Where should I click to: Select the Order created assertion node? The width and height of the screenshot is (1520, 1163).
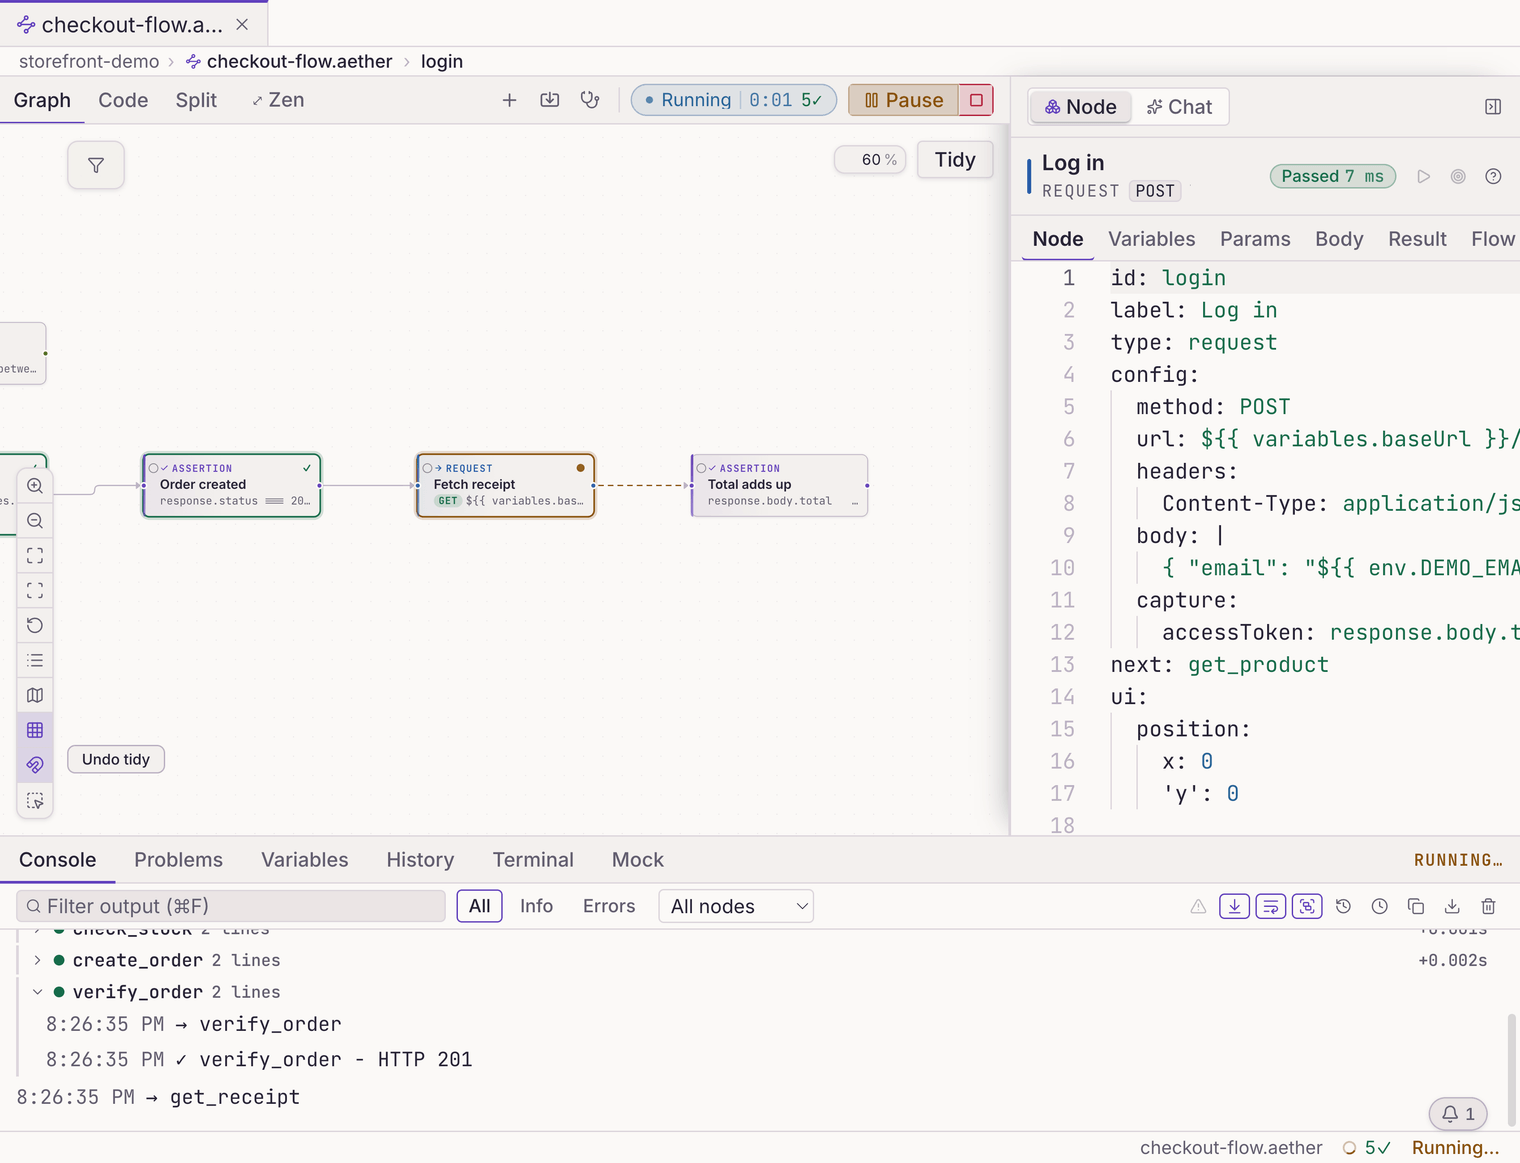coord(232,485)
